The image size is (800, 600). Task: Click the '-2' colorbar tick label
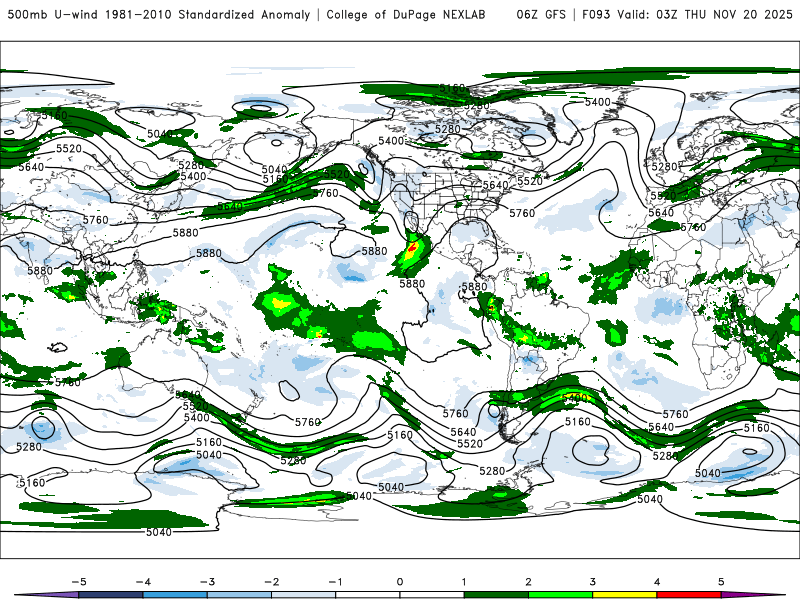coord(271,582)
